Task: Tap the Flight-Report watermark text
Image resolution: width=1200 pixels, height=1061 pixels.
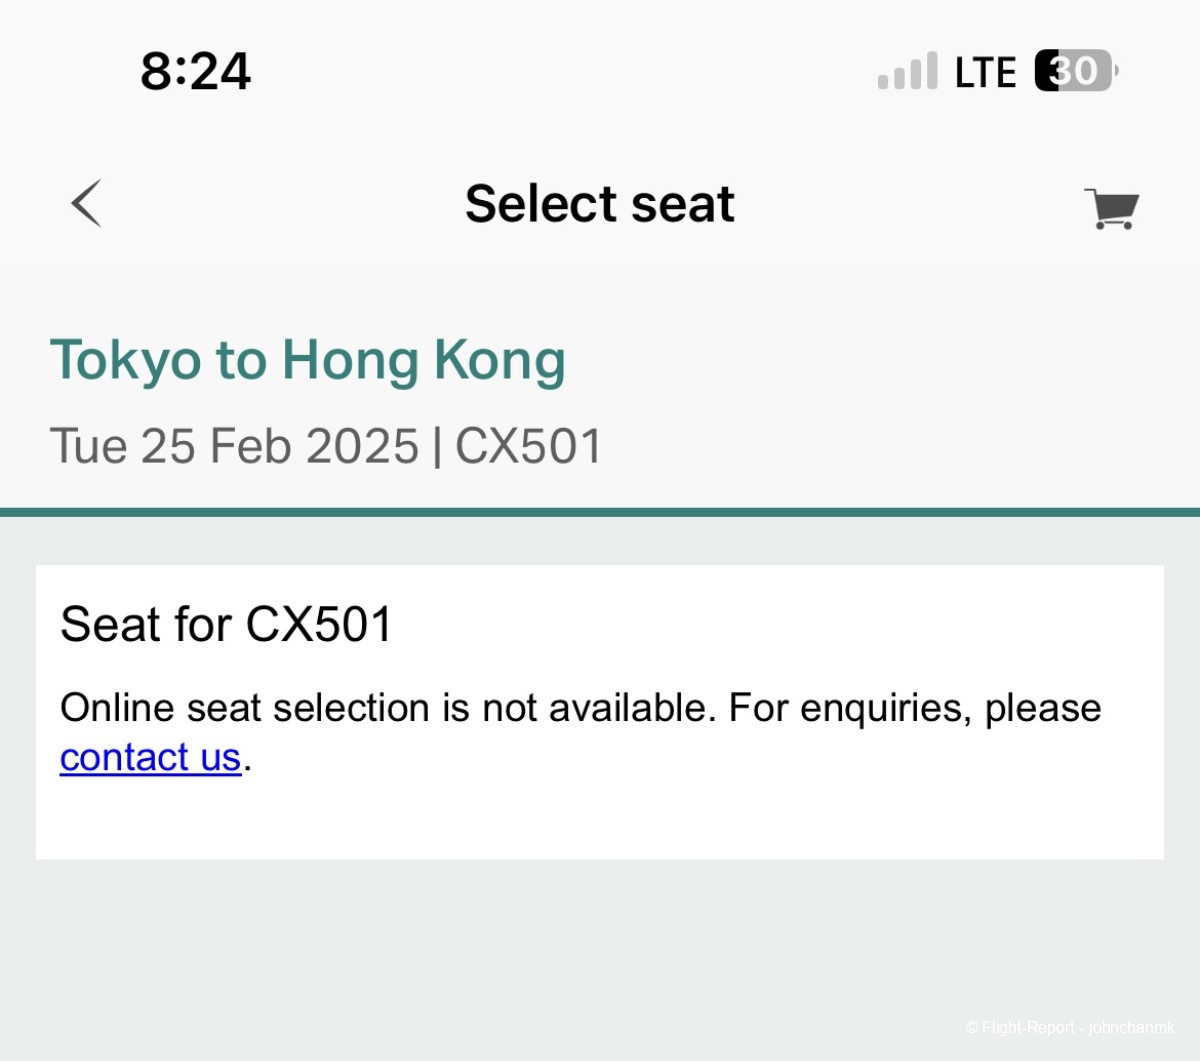Action: point(1069,1027)
